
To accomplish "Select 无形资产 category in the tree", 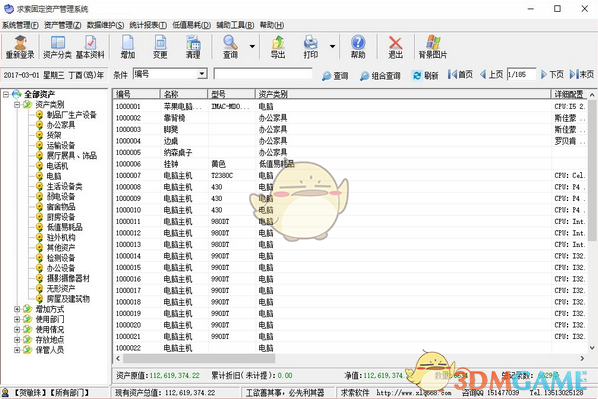I will tap(61, 289).
